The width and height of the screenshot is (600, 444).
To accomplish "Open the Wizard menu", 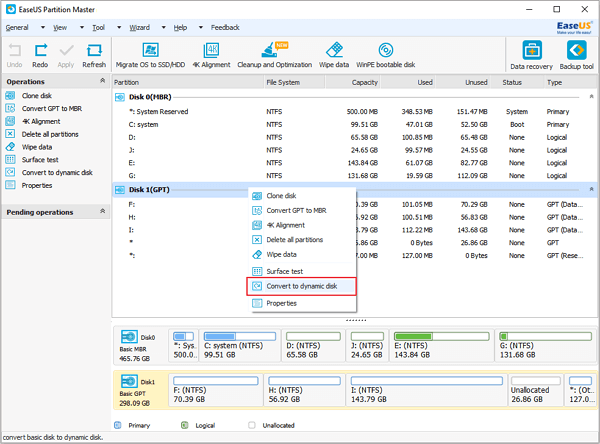I will (x=139, y=28).
